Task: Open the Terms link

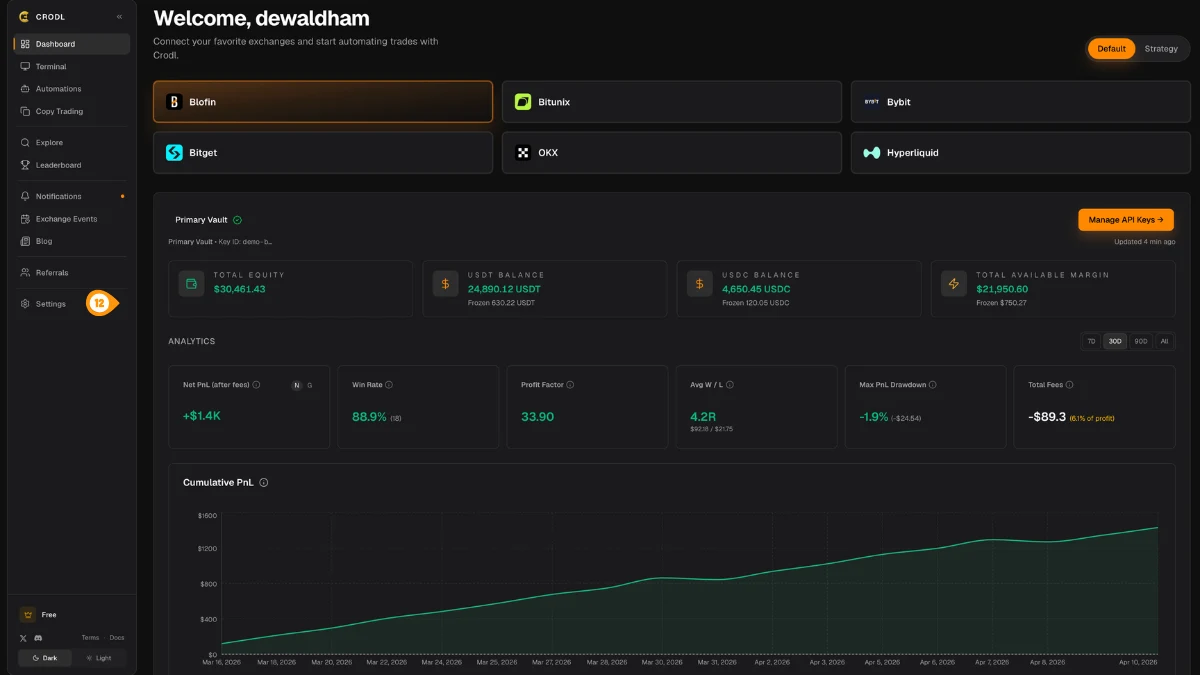Action: 90,638
